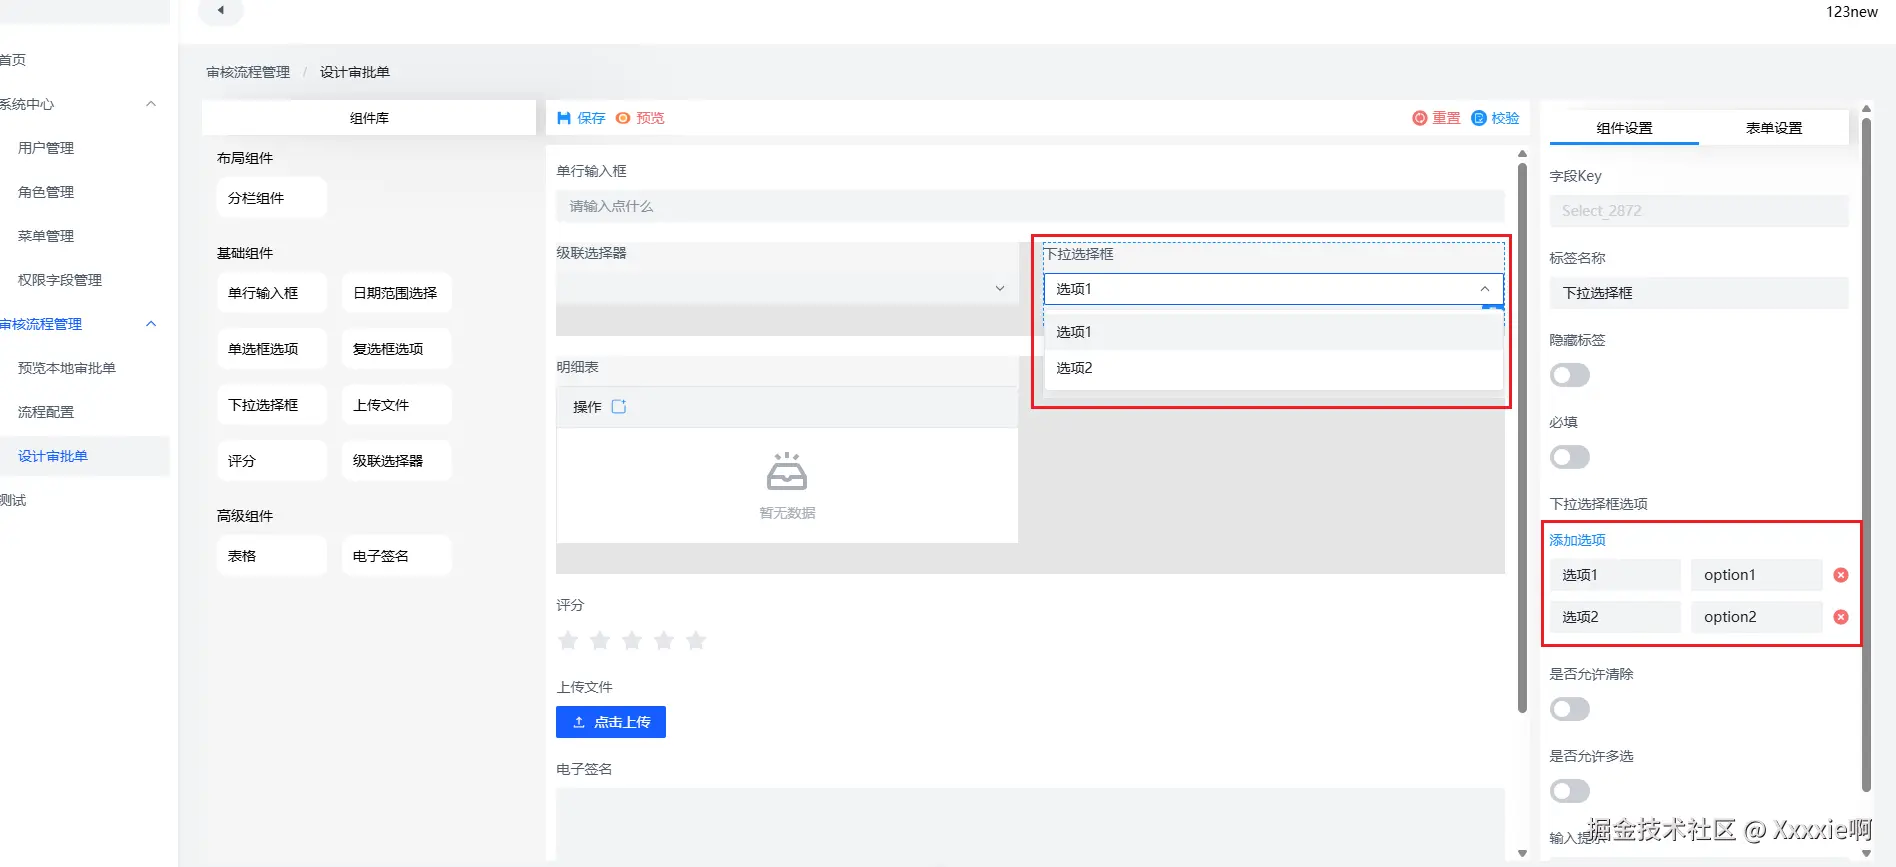Pick the 单行输入框 component
This screenshot has width=1896, height=867.
[x=272, y=293]
